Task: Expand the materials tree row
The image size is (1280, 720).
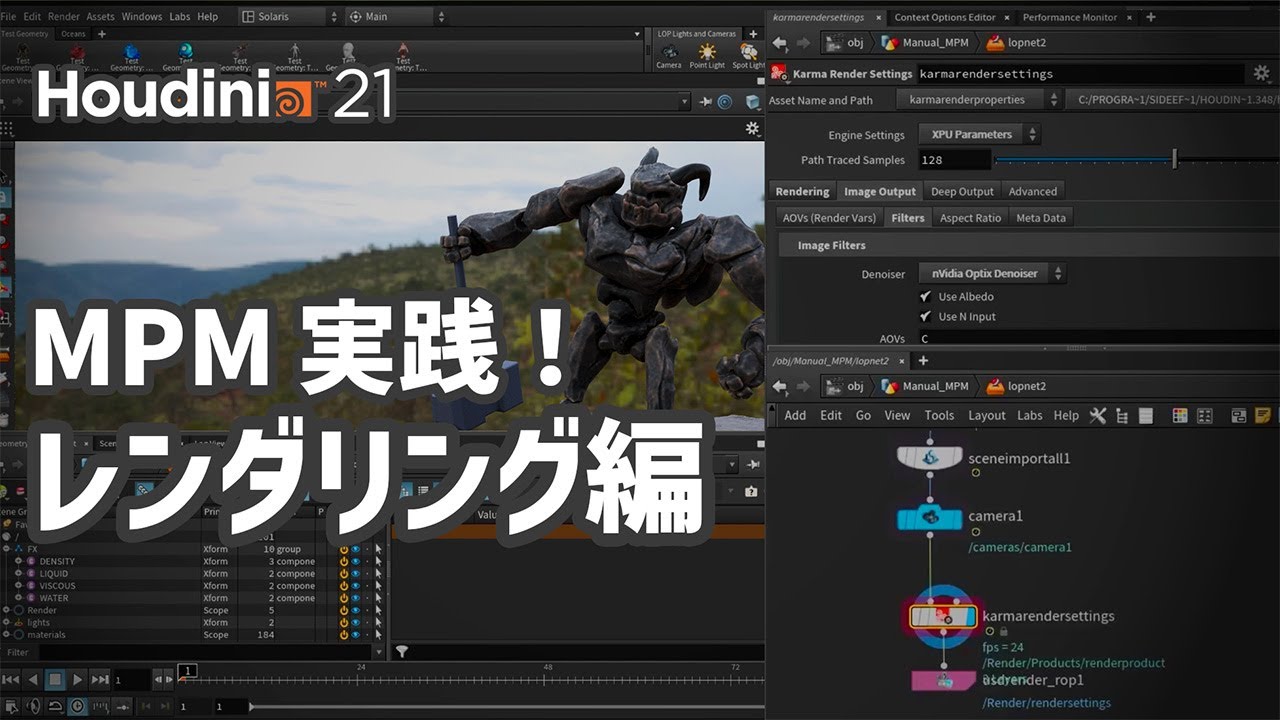Action: [x=6, y=635]
